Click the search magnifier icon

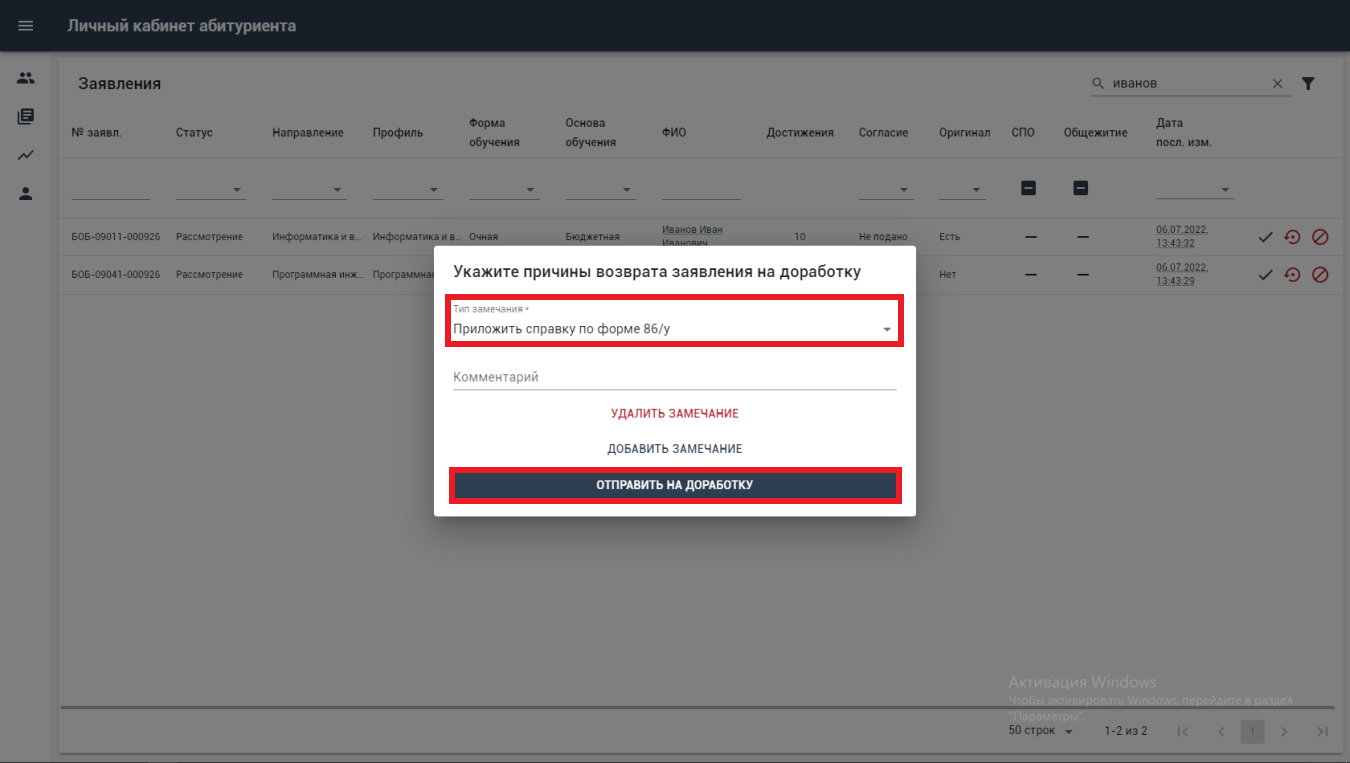click(1098, 84)
